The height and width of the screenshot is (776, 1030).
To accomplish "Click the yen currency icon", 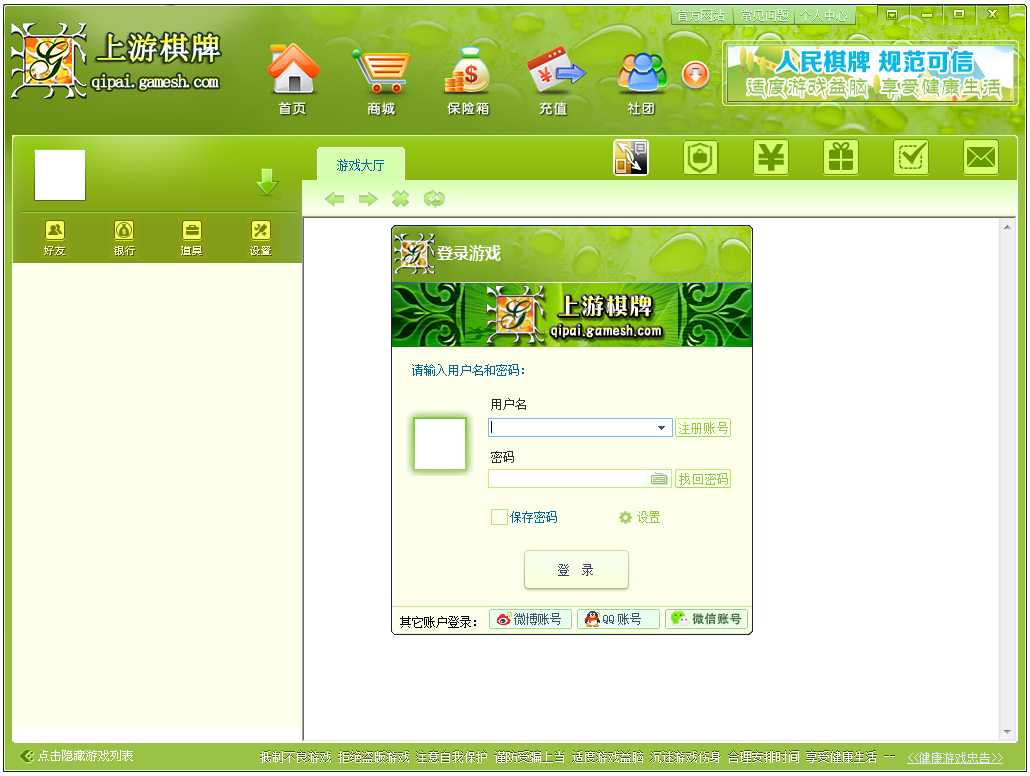I will [x=771, y=158].
